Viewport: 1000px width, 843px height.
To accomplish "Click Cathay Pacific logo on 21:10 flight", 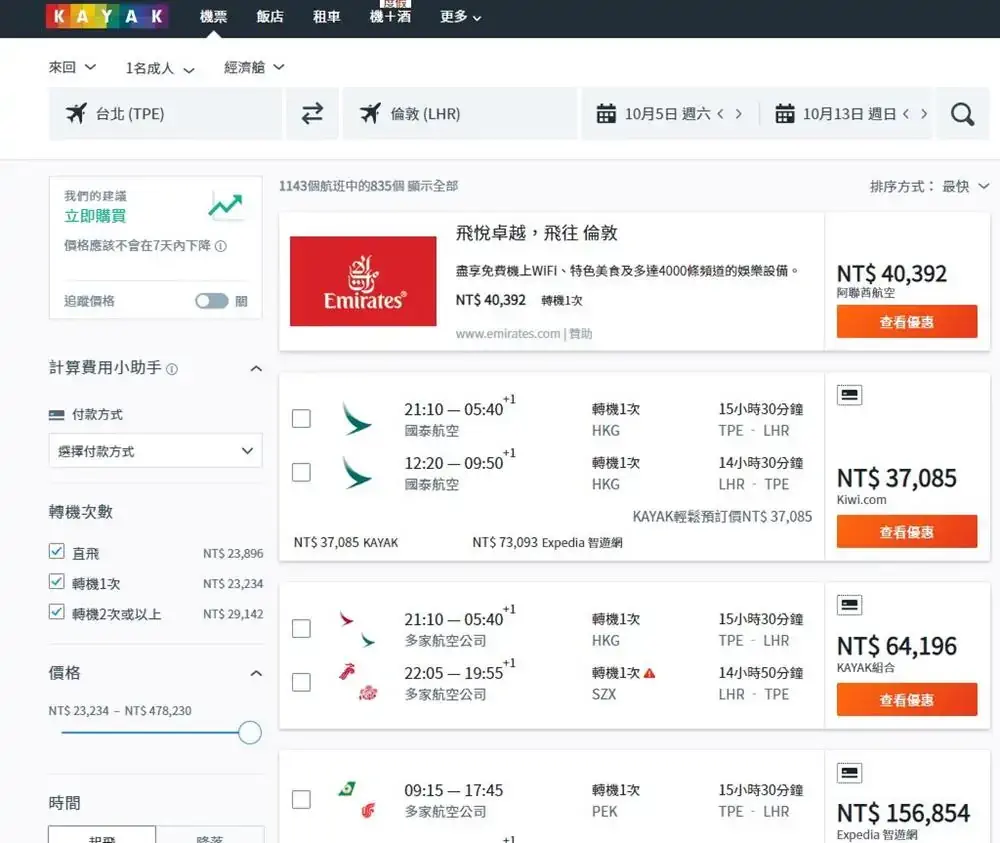I will pos(357,419).
